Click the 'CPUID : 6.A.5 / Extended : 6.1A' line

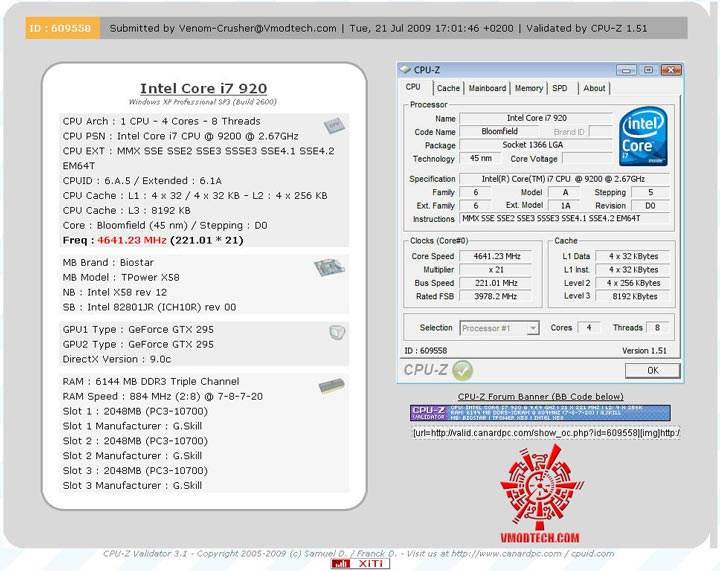click(x=142, y=181)
